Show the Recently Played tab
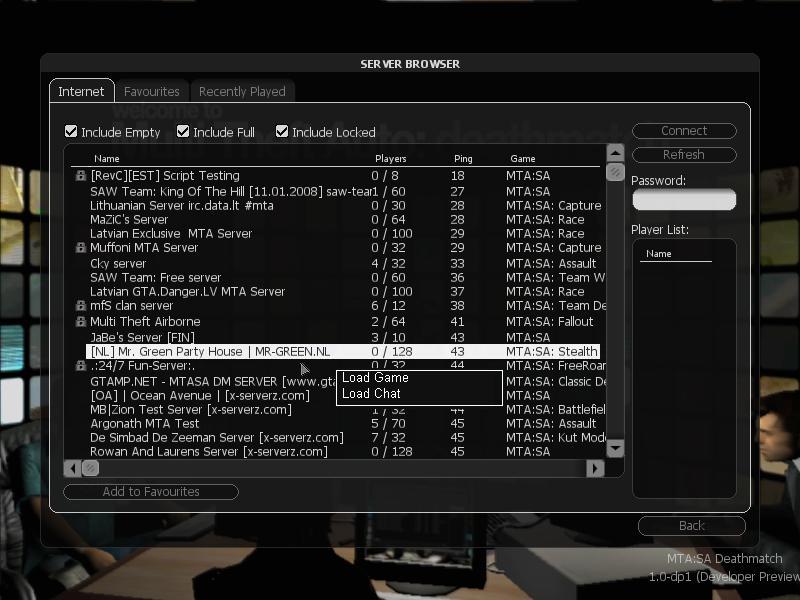The height and width of the screenshot is (600, 800). click(242, 91)
